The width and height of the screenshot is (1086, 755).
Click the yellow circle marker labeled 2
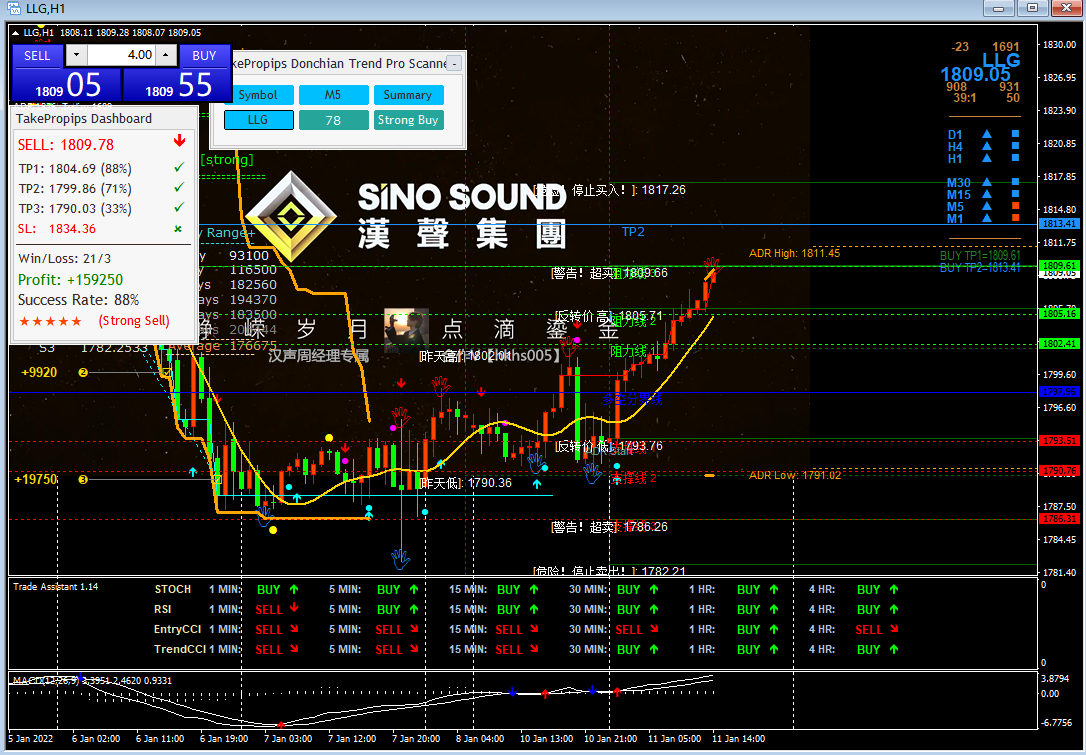[x=83, y=373]
